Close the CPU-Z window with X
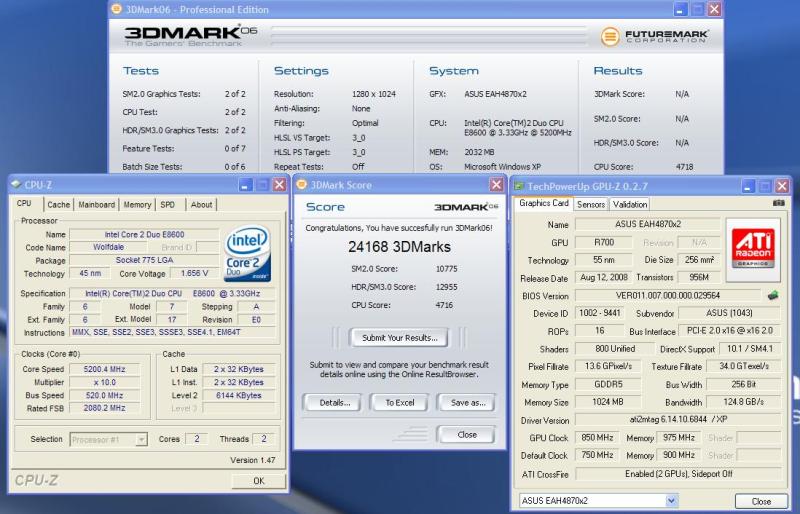This screenshot has width=800, height=514. (279, 185)
